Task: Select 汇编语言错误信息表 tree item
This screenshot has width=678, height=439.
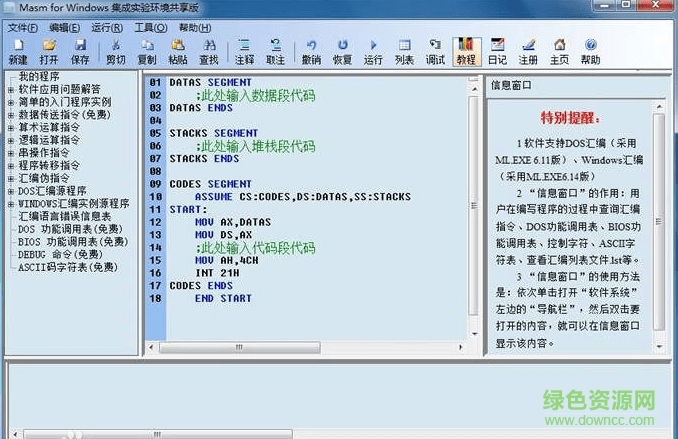Action: 65,216
